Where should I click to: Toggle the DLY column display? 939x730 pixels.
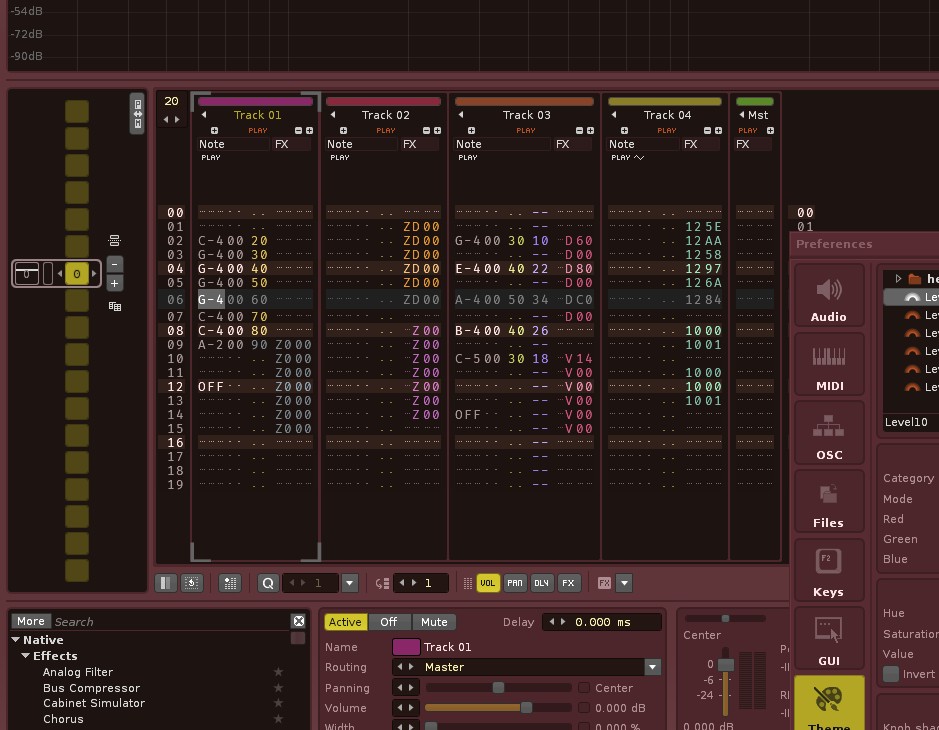[541, 583]
